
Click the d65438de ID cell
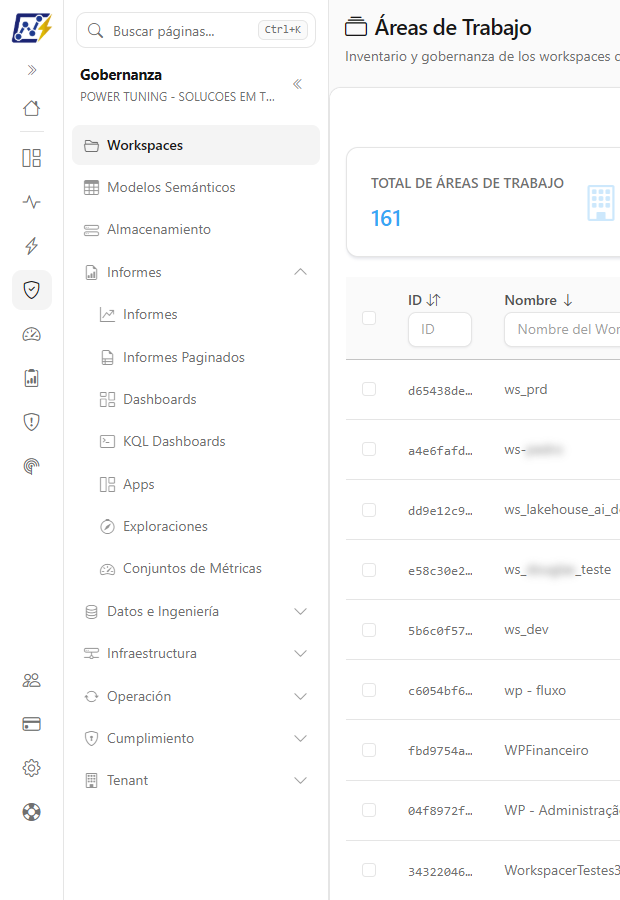tap(440, 391)
